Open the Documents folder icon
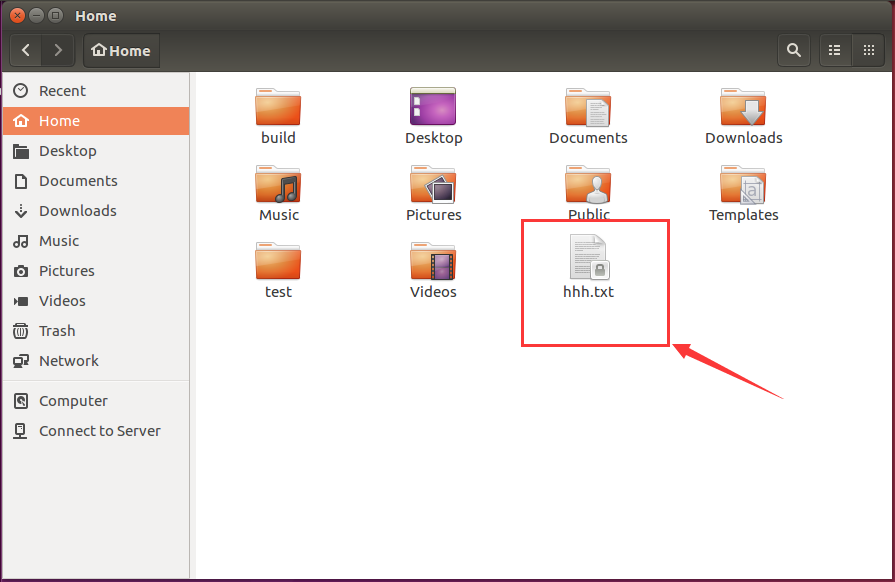The image size is (895, 582). tap(588, 107)
